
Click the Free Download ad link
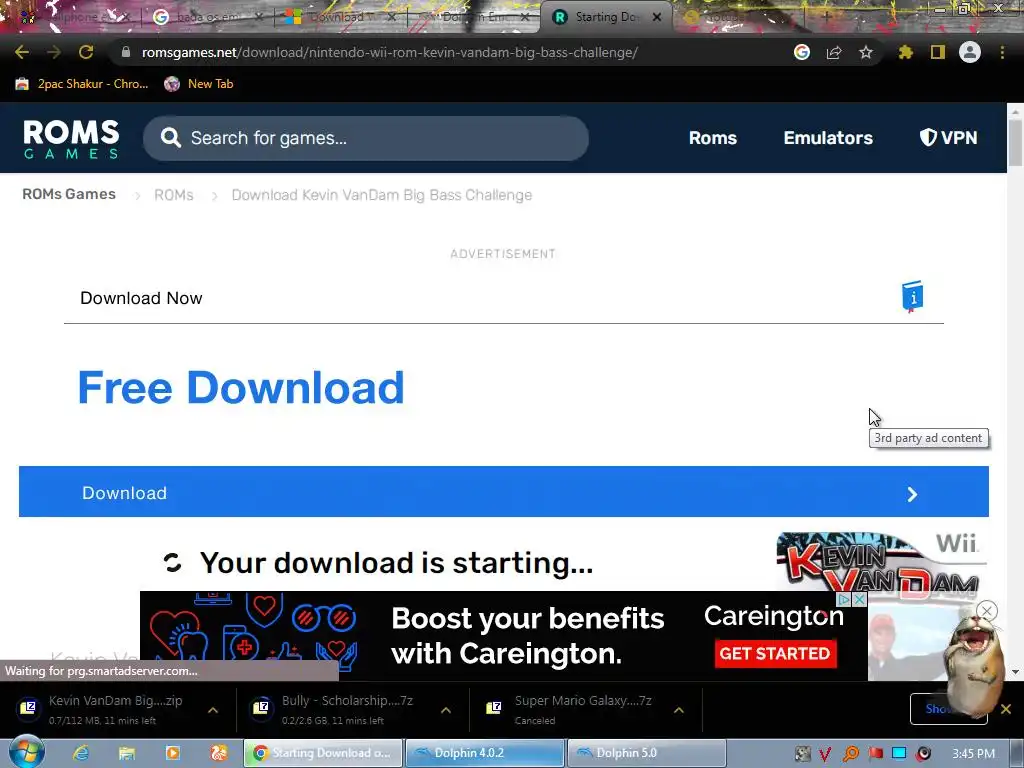[x=241, y=388]
